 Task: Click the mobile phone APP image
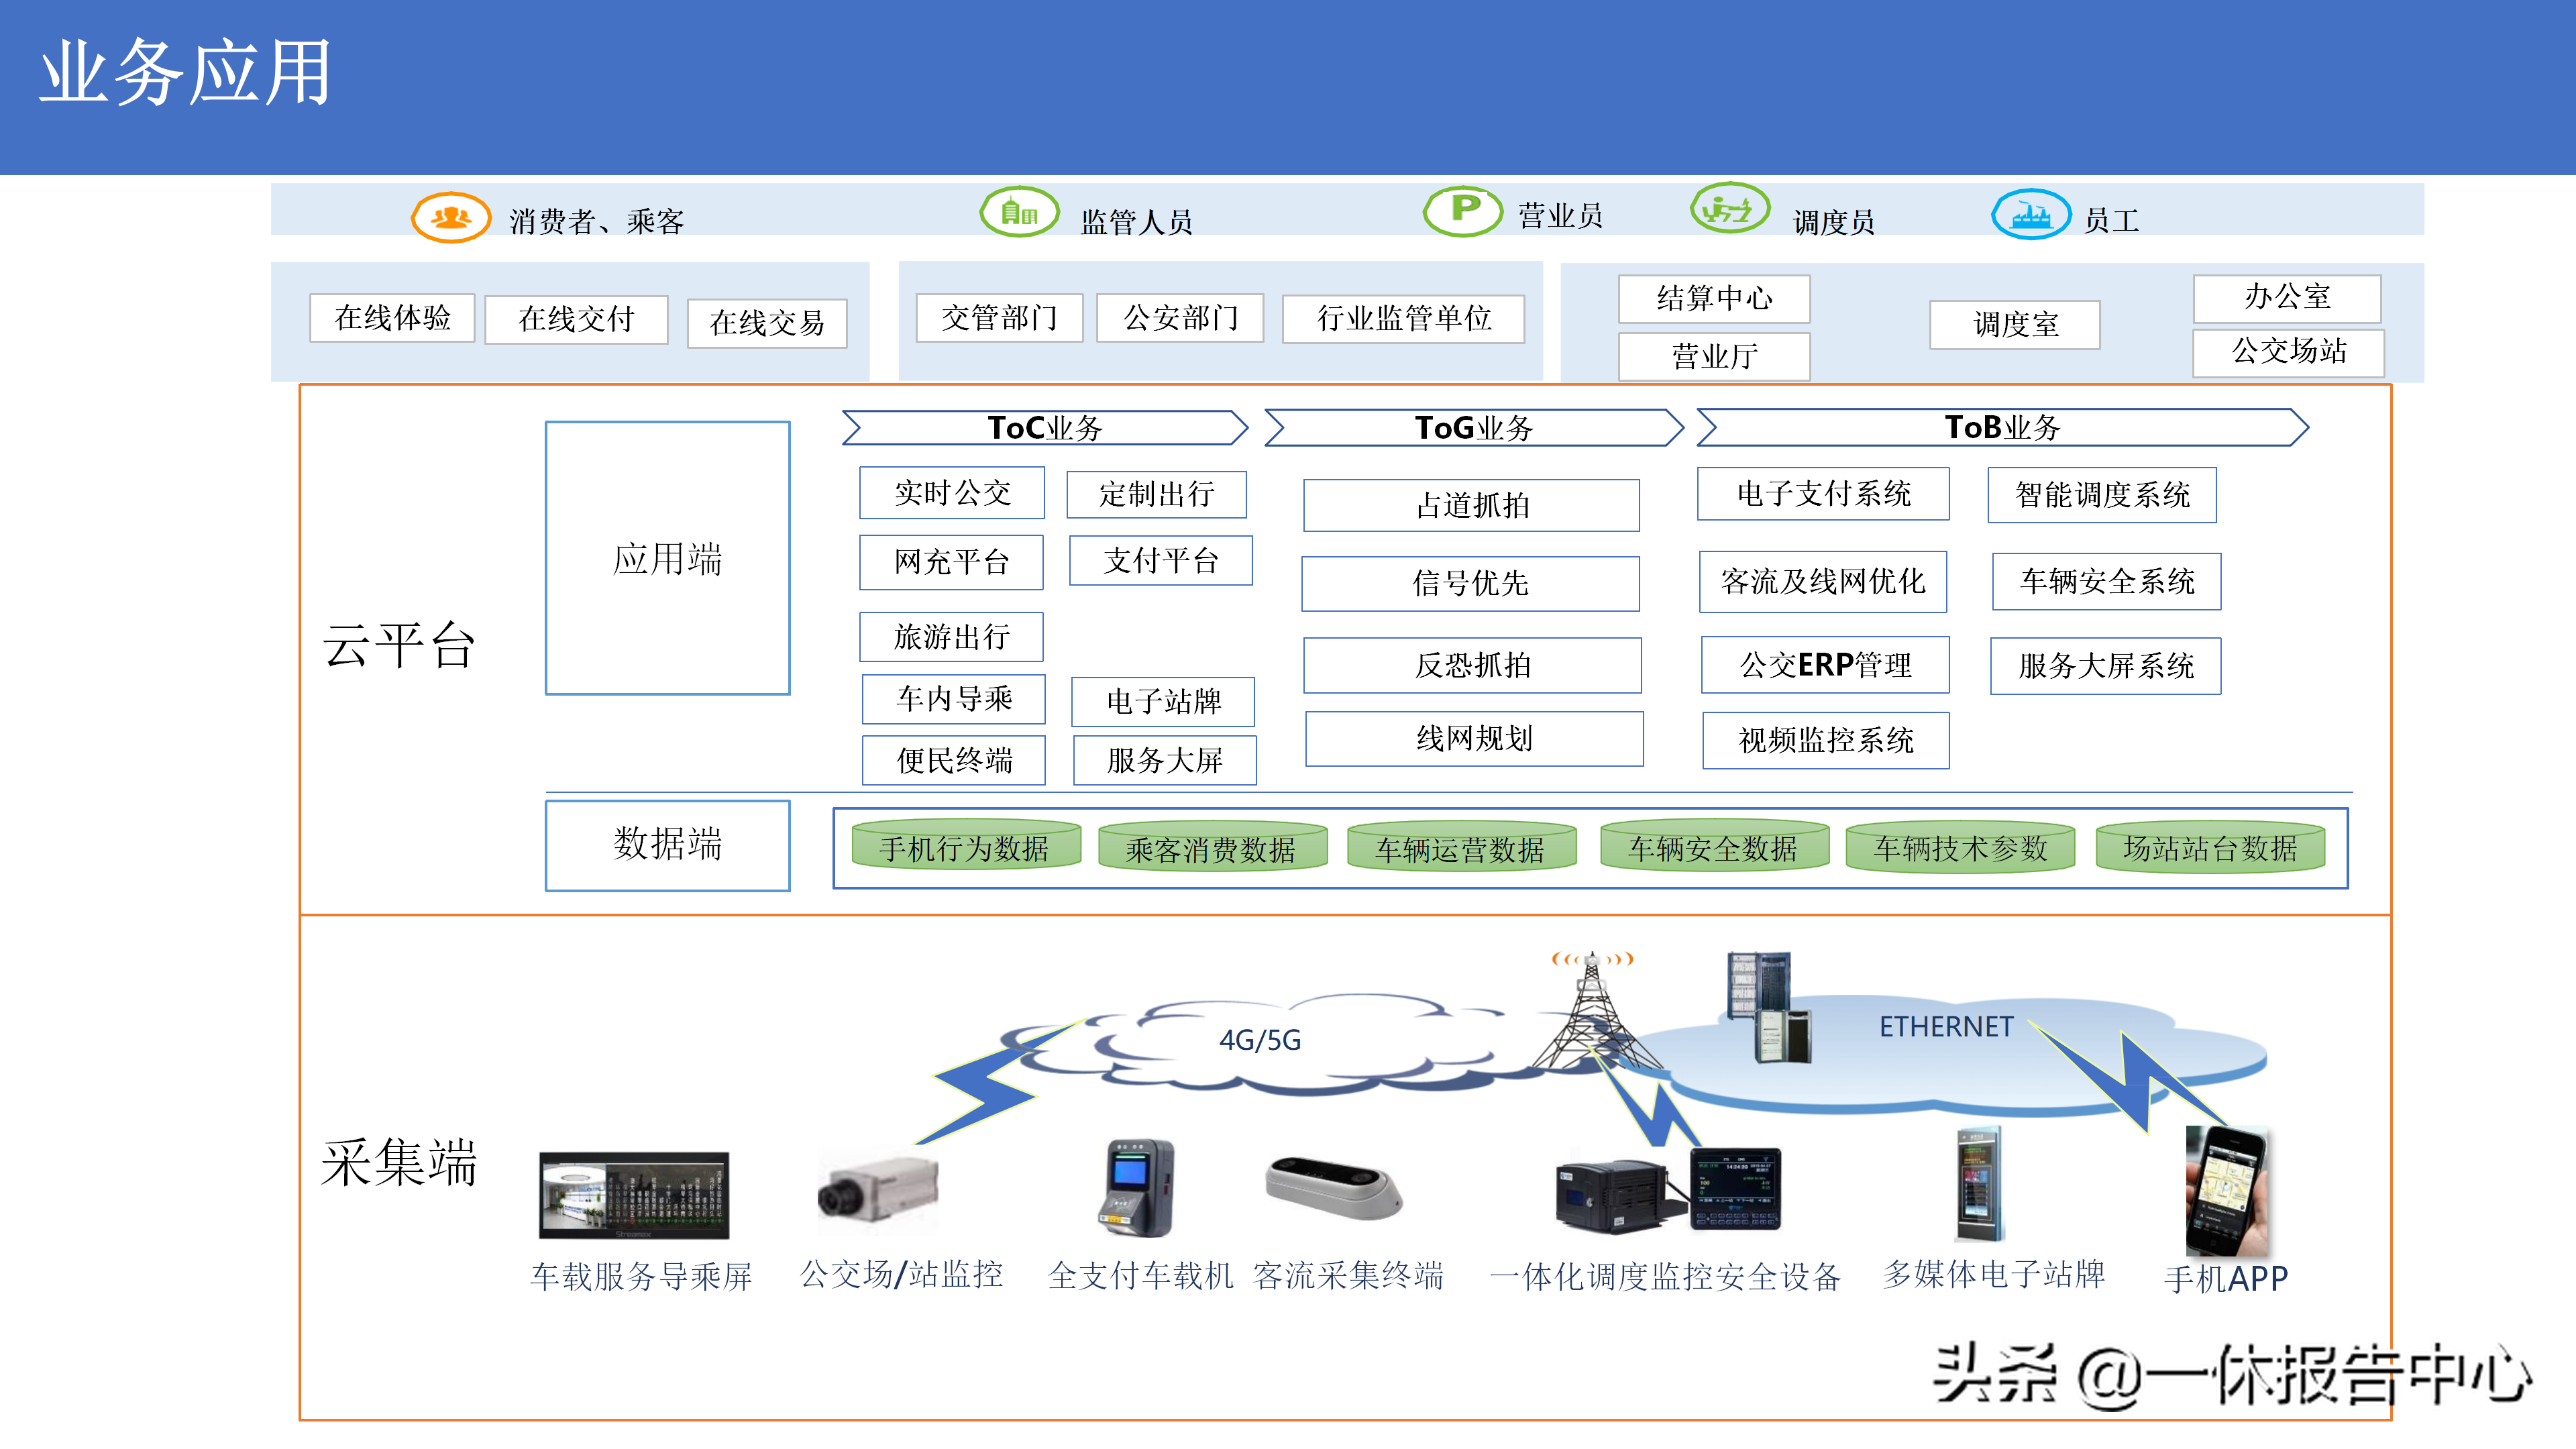click(2226, 1190)
